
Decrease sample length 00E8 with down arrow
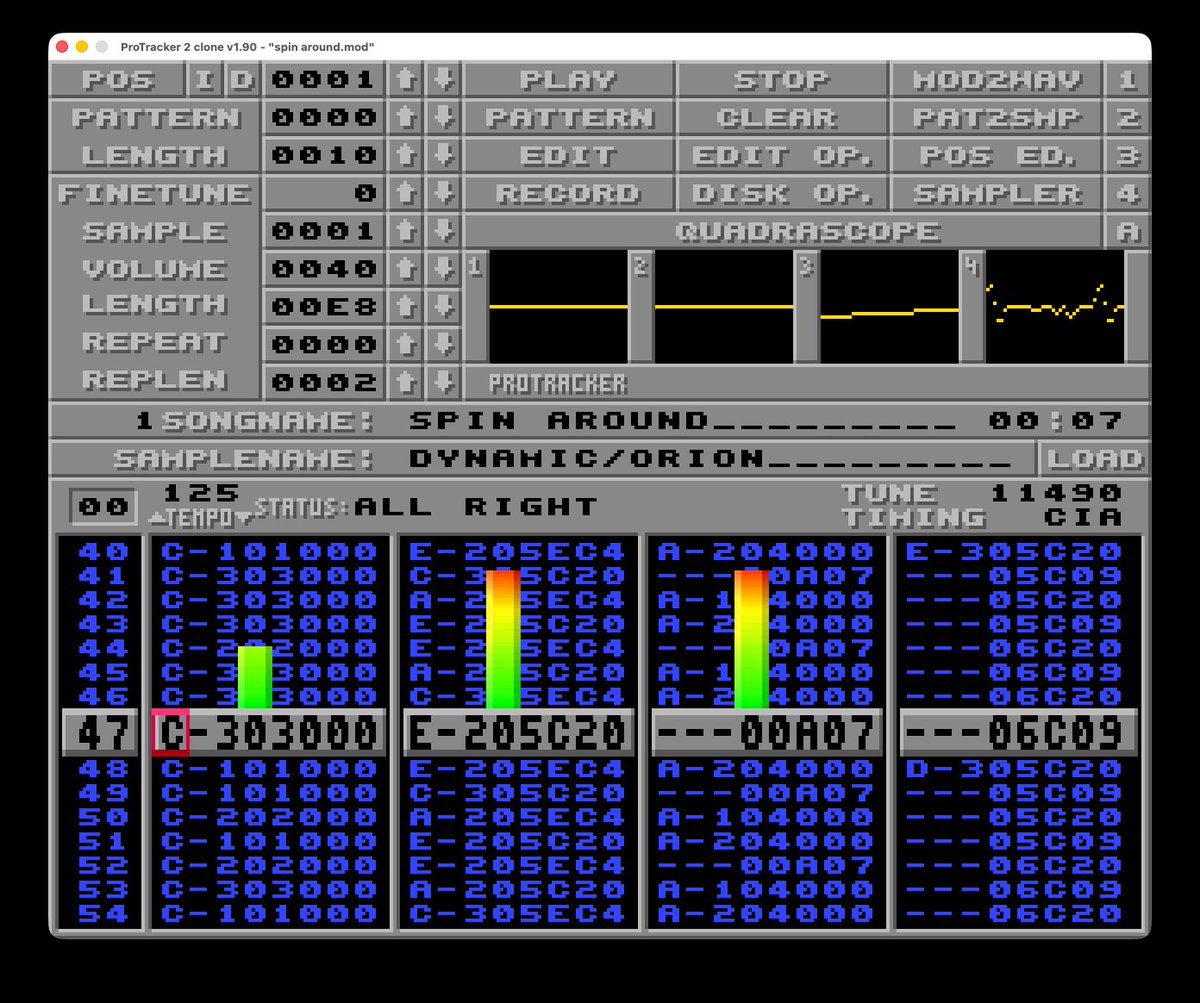click(x=443, y=306)
